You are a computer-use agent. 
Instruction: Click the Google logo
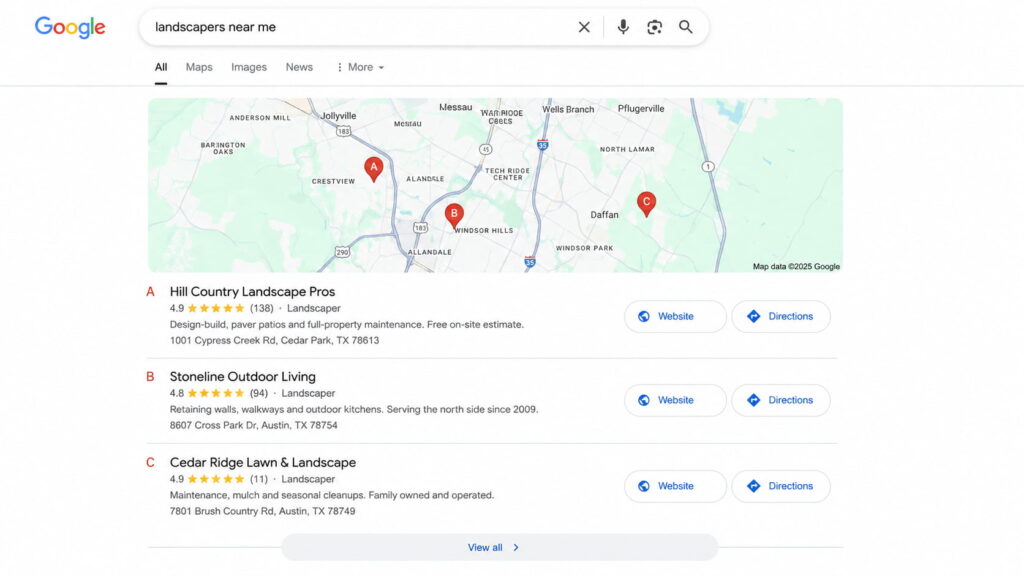pyautogui.click(x=70, y=27)
